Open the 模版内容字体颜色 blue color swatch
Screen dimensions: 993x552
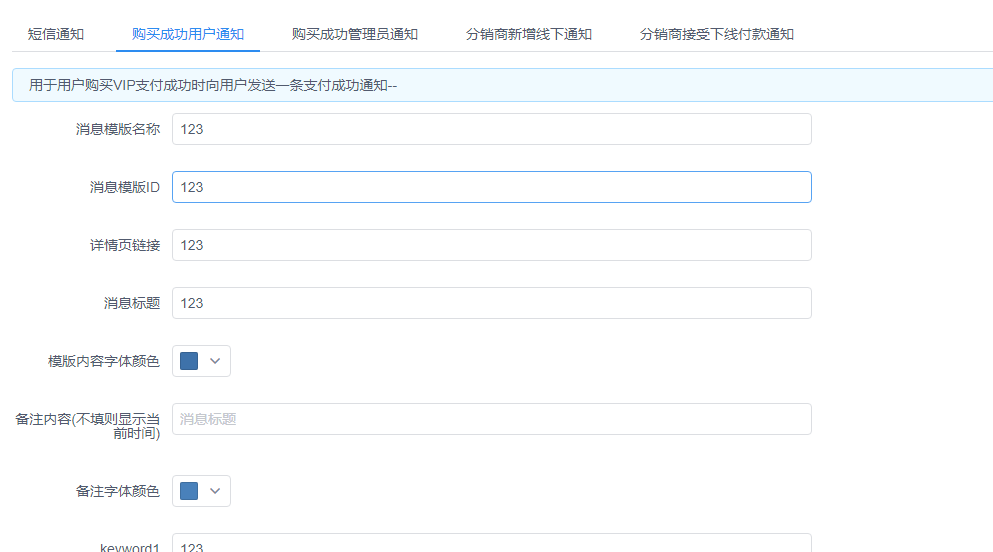click(x=189, y=361)
